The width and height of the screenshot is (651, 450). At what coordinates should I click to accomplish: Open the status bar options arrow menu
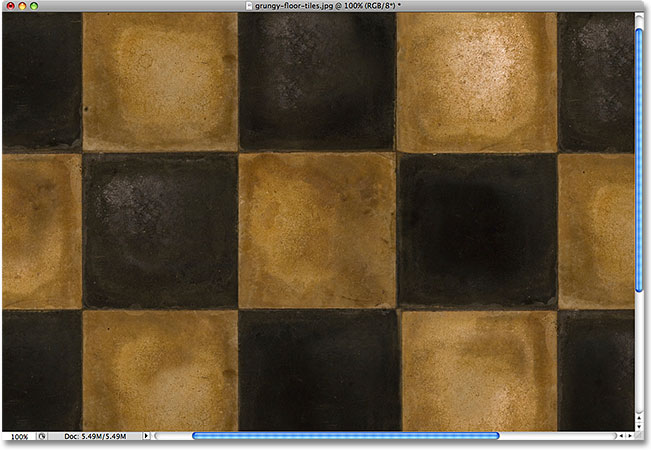click(147, 436)
